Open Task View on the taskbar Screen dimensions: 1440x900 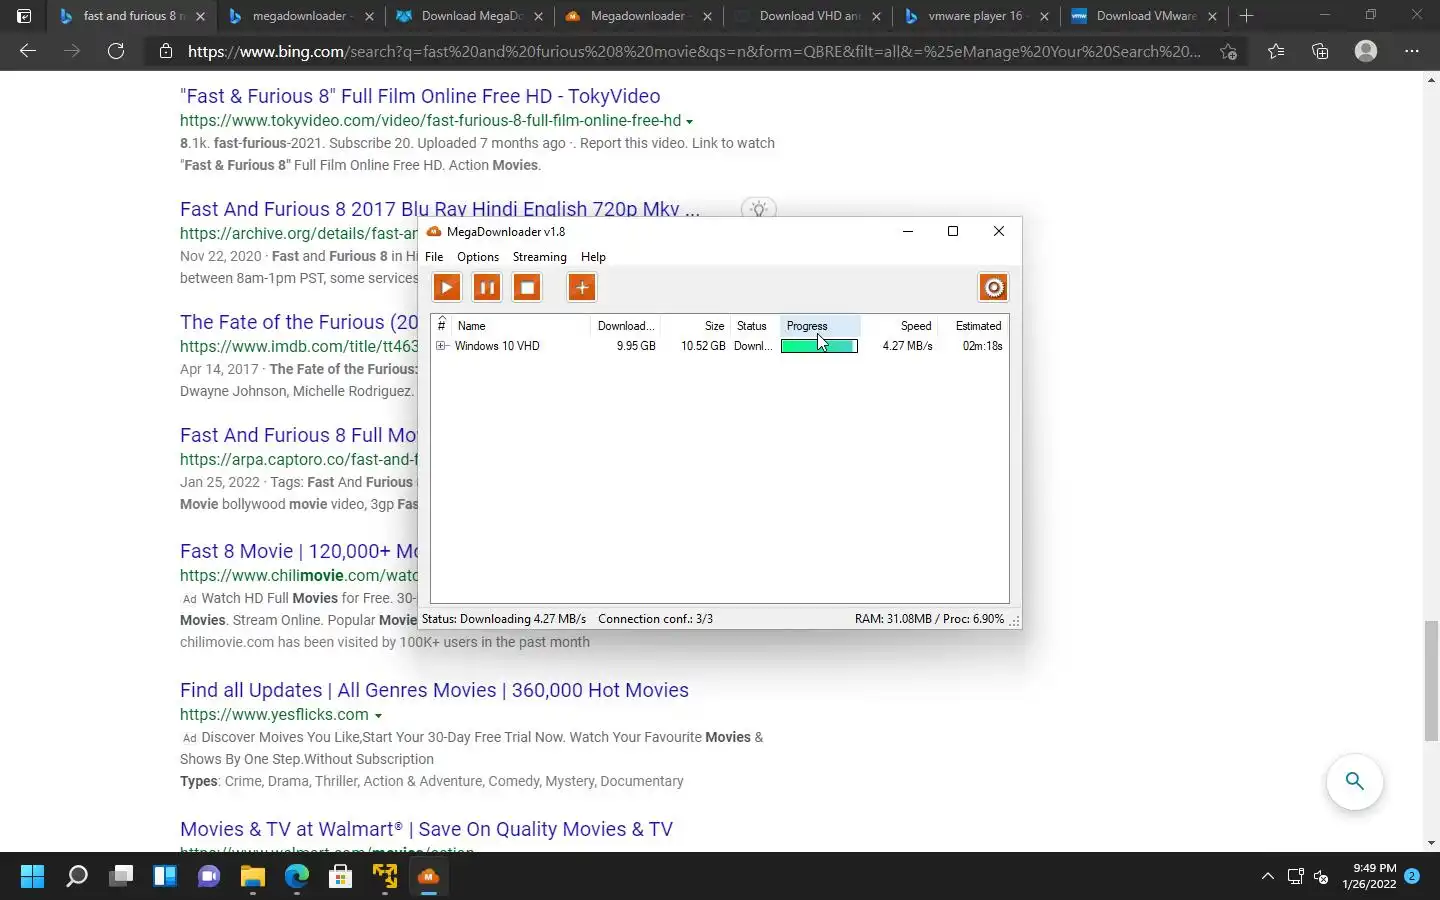pos(121,877)
